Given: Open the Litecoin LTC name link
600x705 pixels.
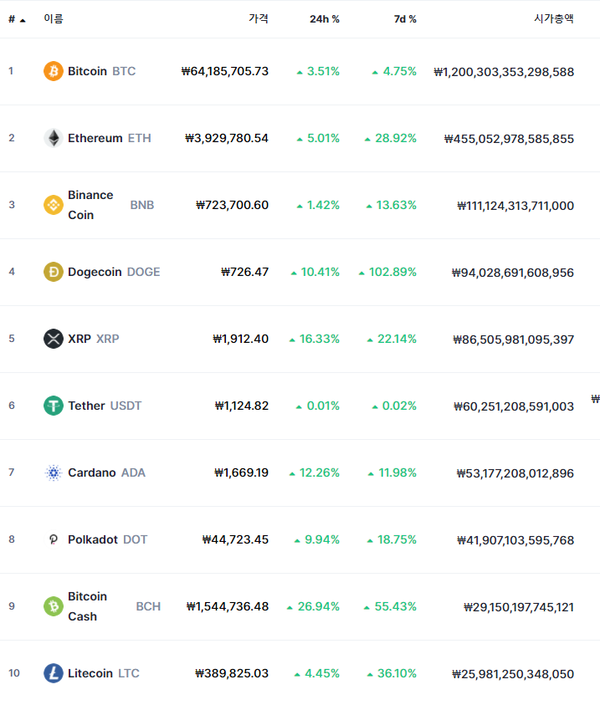Looking at the screenshot, I should [103, 673].
